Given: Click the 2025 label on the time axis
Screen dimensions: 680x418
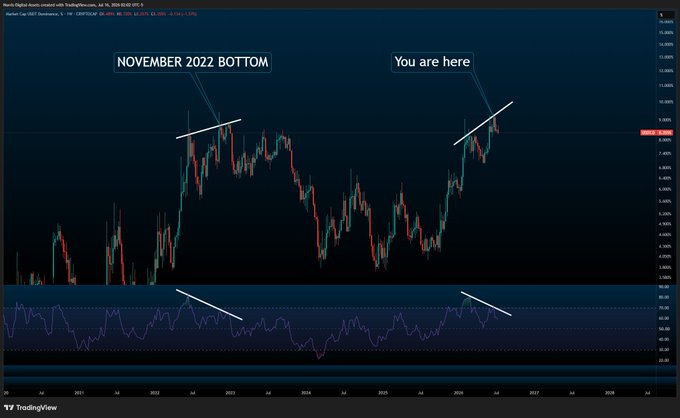Looking at the screenshot, I should point(382,393).
